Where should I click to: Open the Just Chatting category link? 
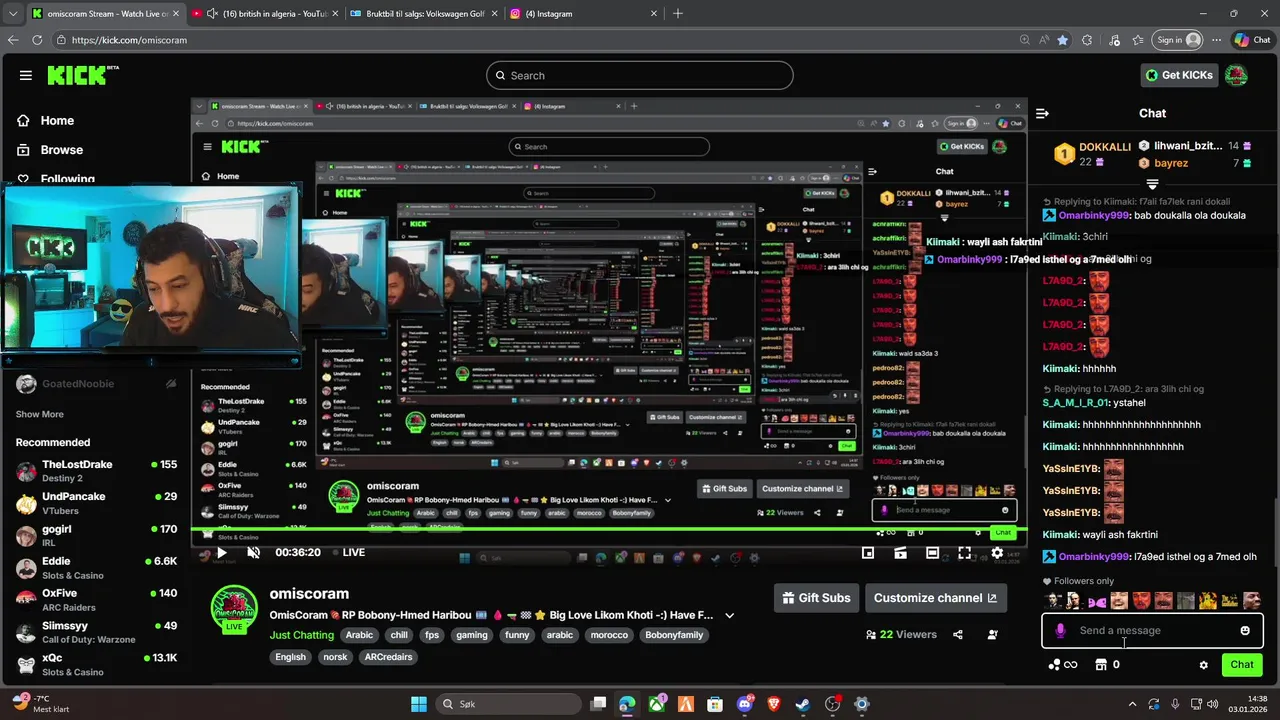click(x=301, y=635)
